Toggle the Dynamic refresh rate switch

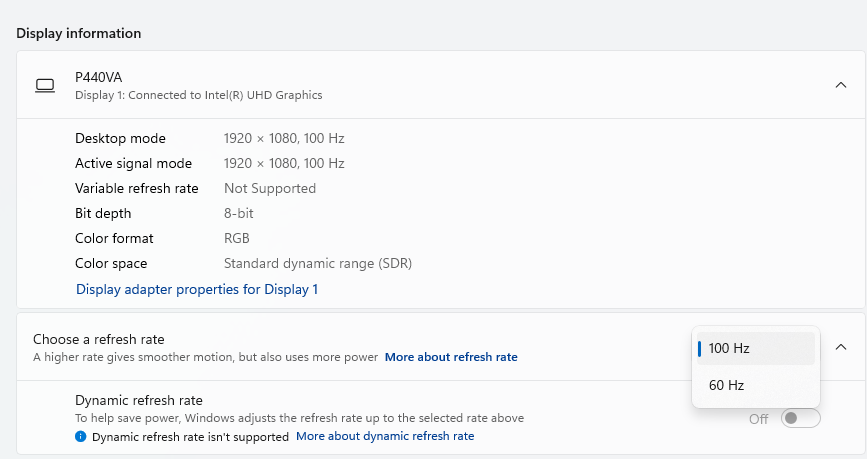tap(800, 418)
